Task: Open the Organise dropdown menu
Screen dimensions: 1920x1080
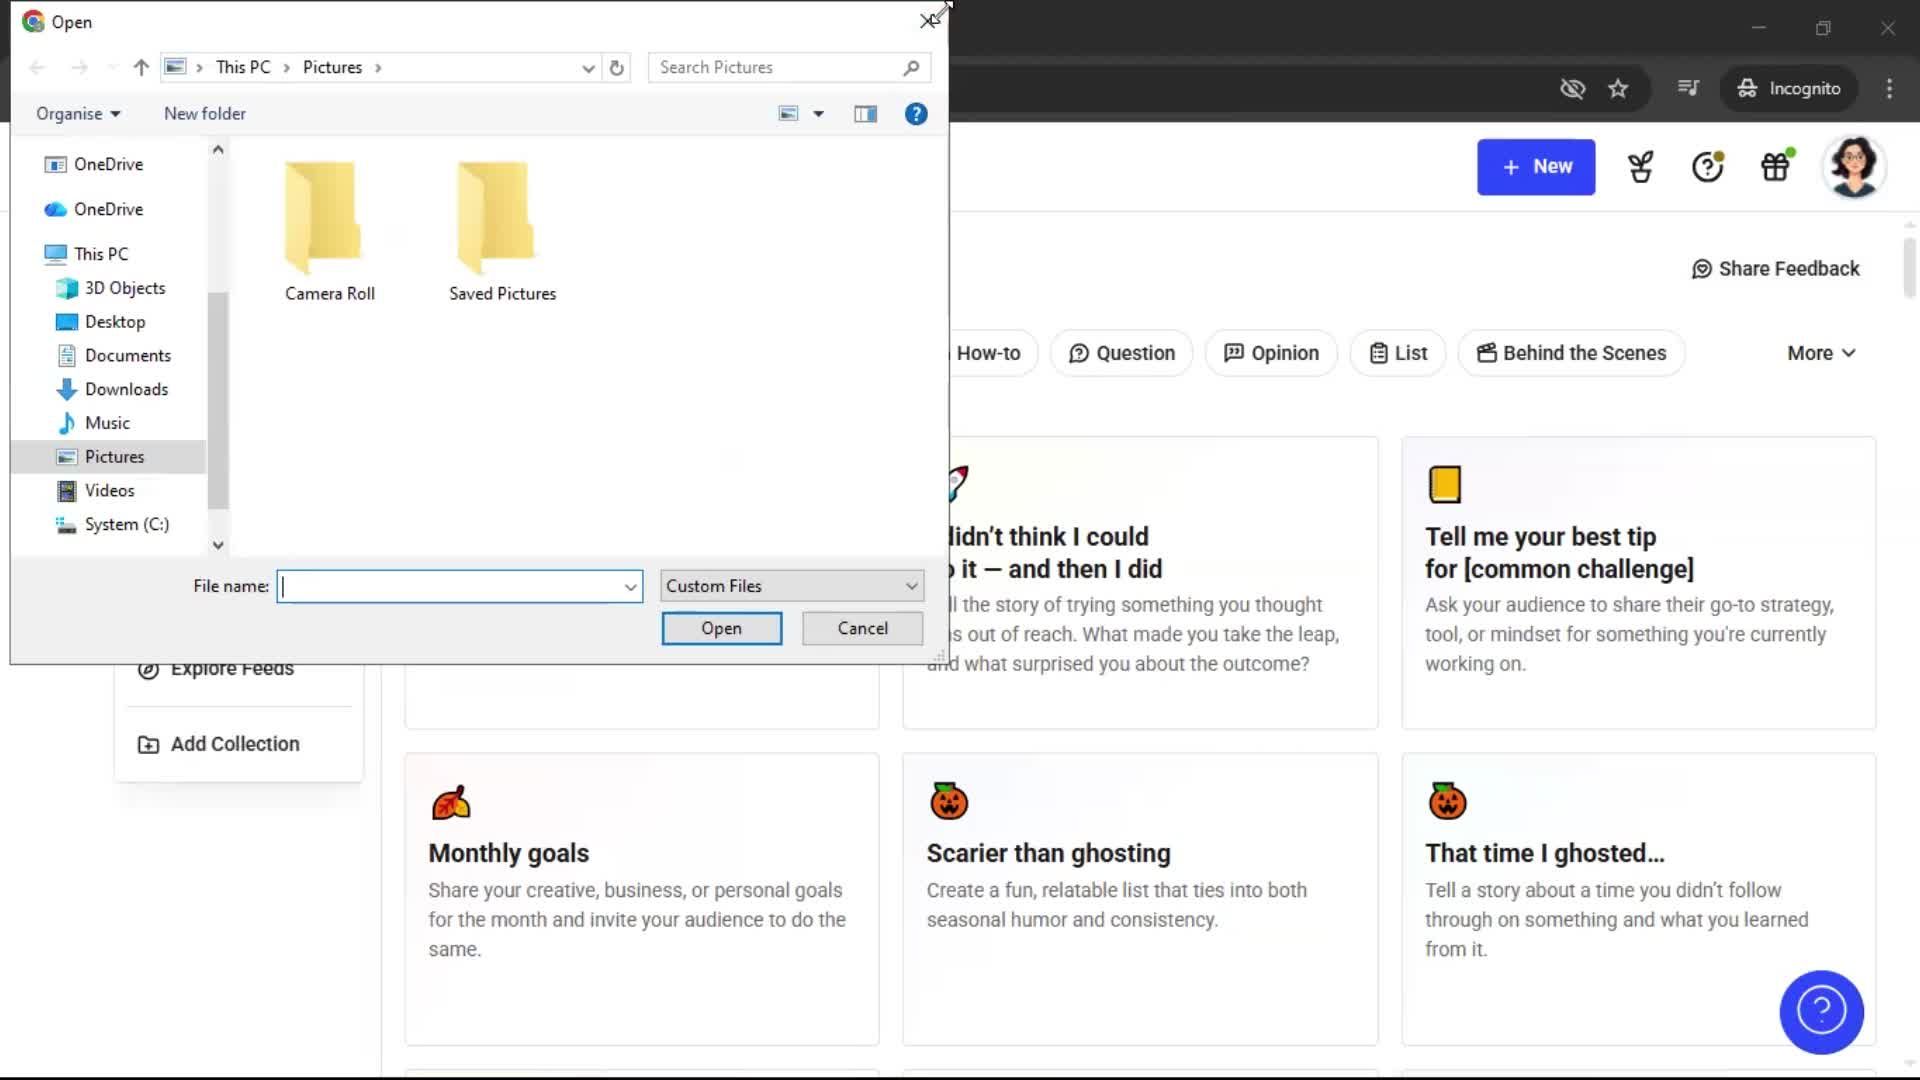Action: 77,113
